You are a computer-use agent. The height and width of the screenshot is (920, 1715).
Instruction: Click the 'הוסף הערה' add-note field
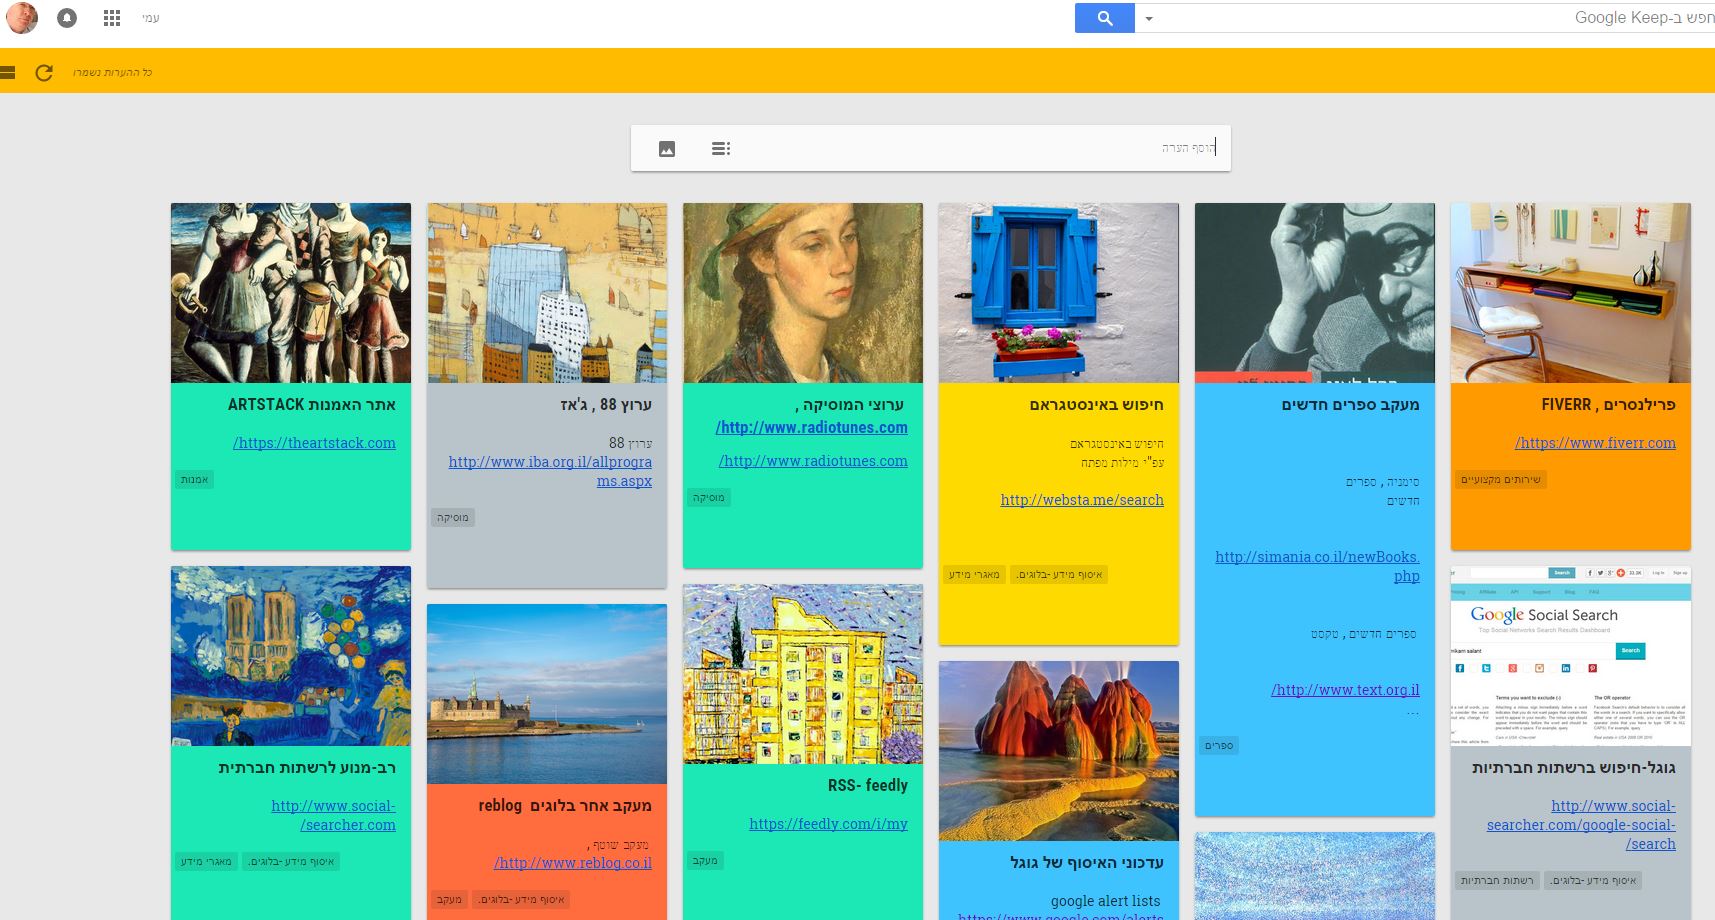tap(1000, 148)
